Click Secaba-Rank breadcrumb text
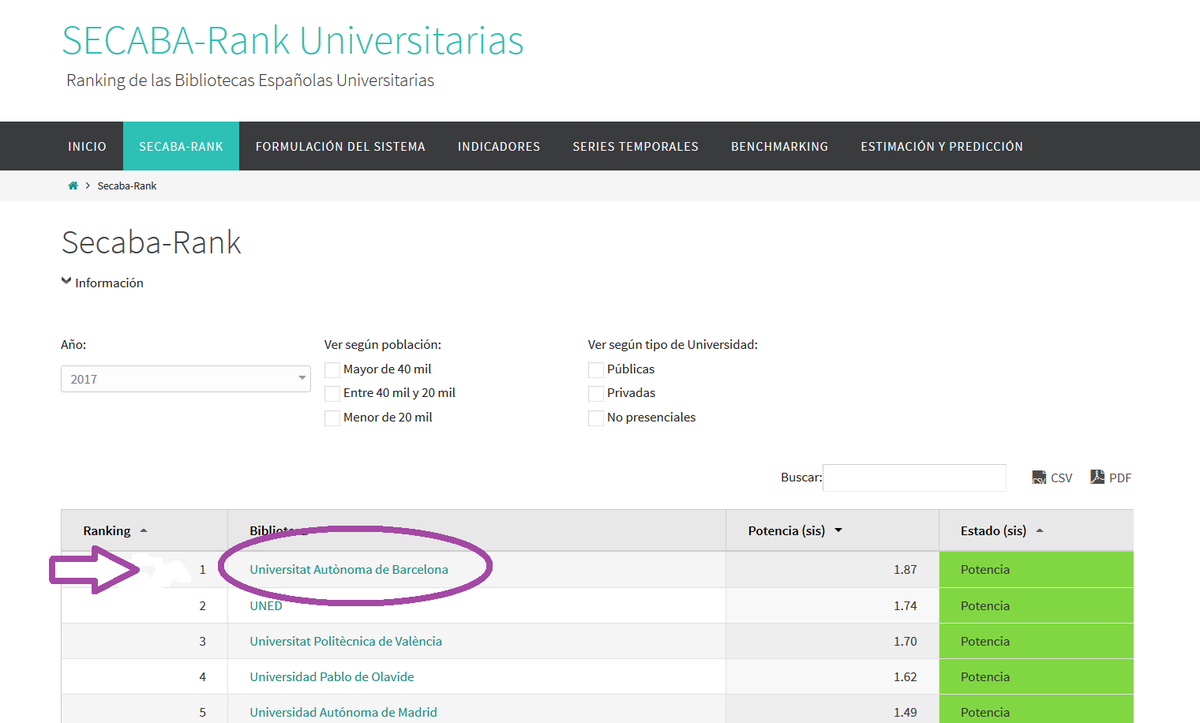This screenshot has height=723, width=1200. pos(127,186)
